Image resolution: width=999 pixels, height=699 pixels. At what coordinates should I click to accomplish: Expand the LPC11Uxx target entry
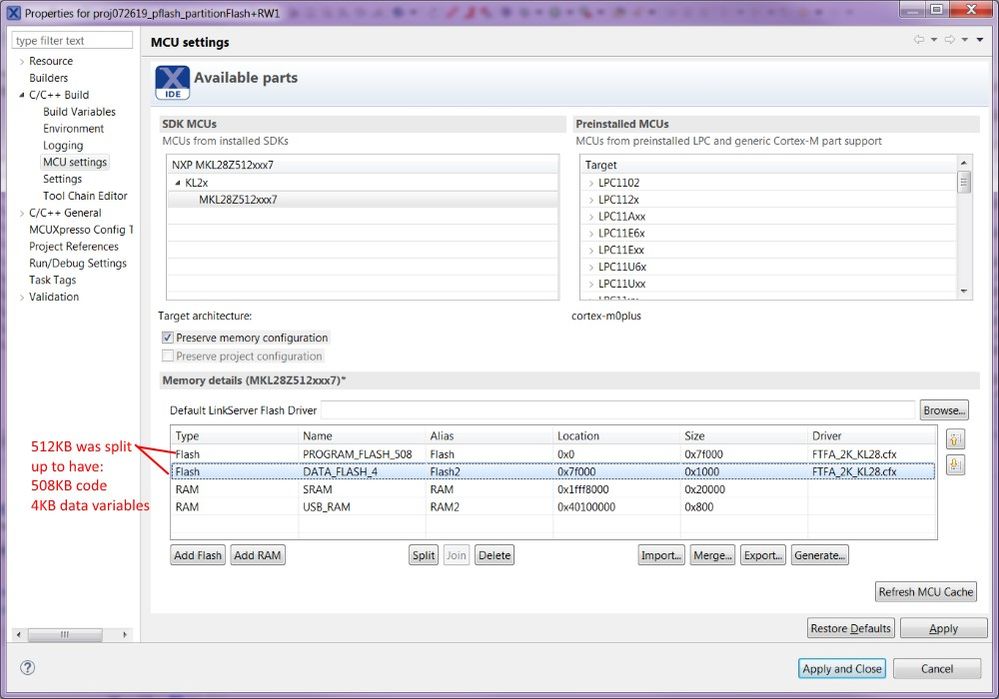pos(591,284)
